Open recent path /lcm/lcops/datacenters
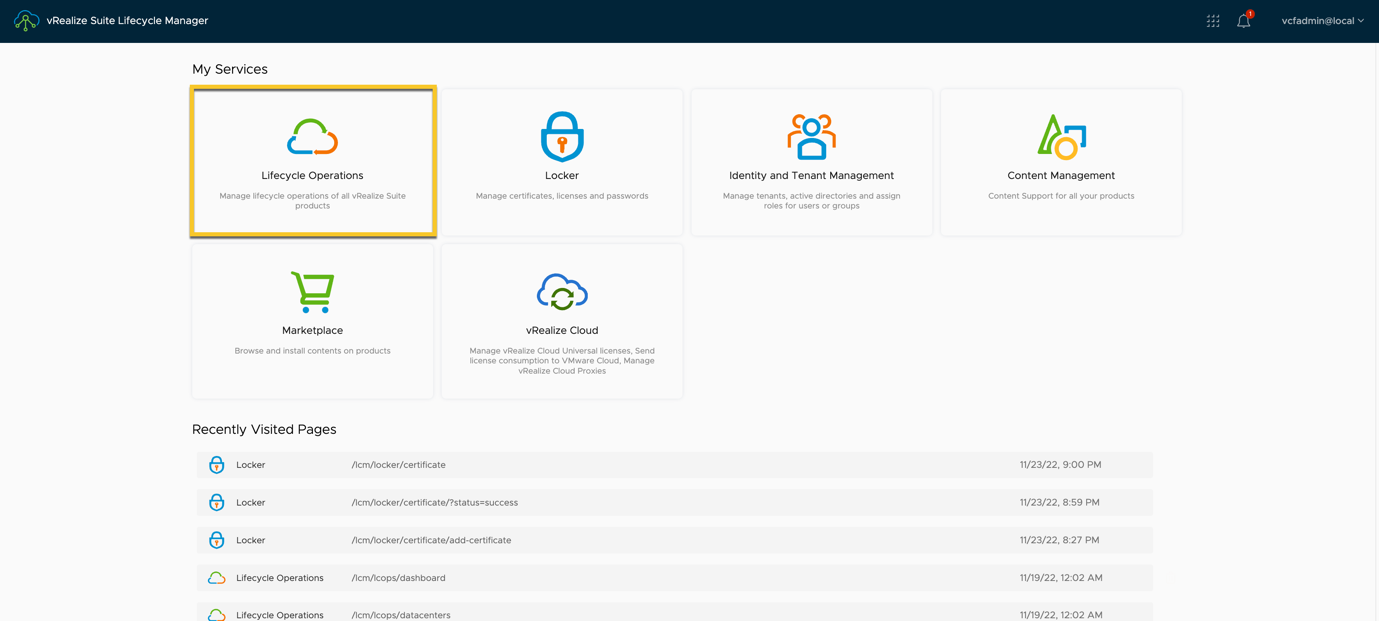 pos(401,615)
